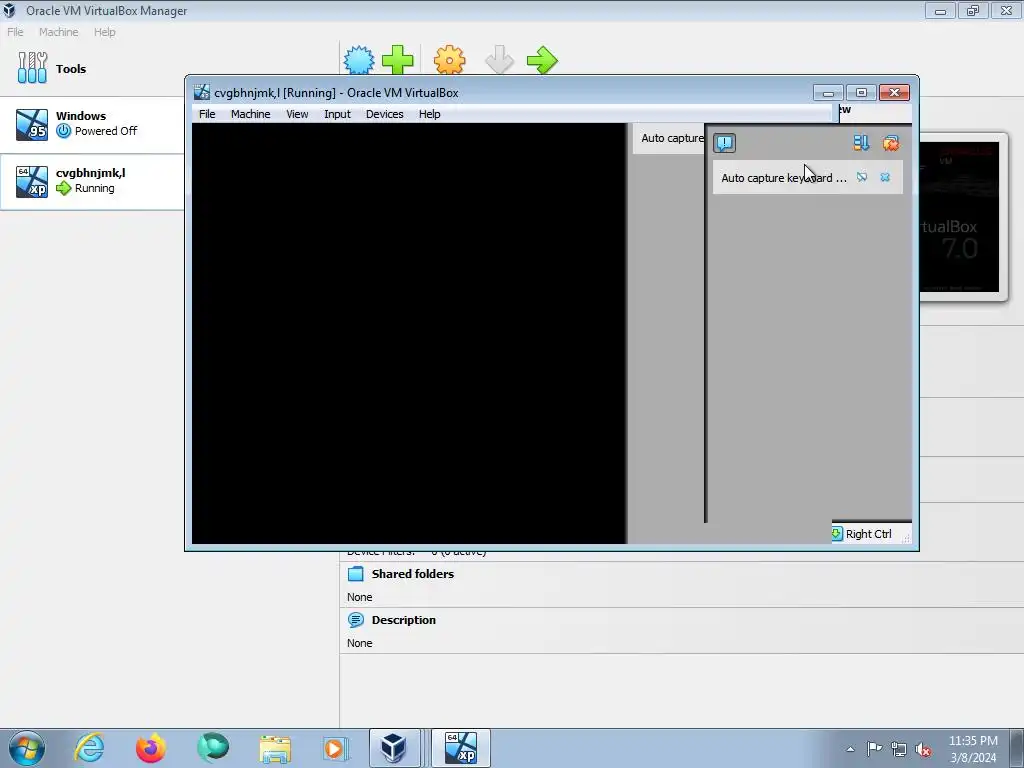
Task: Click the do-not-show-again icon on Auto capture notification
Action: coord(862,177)
